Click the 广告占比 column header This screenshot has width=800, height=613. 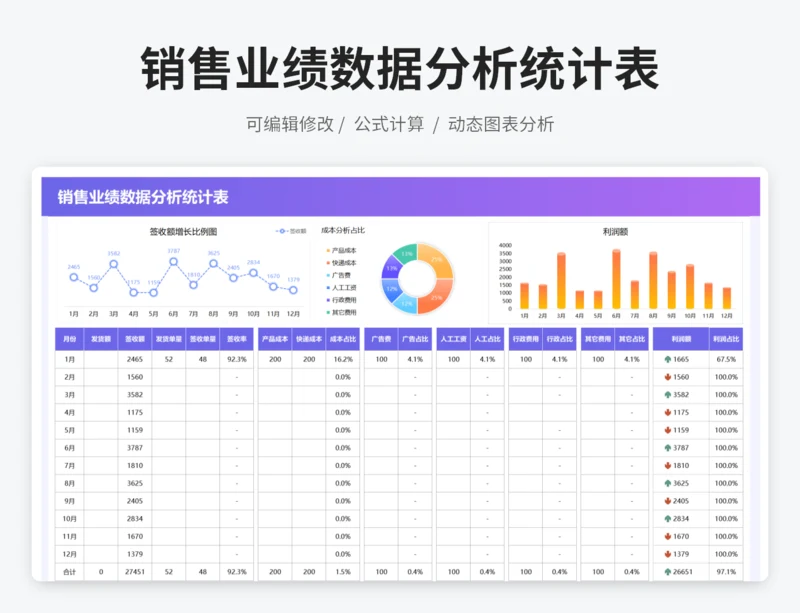click(415, 339)
